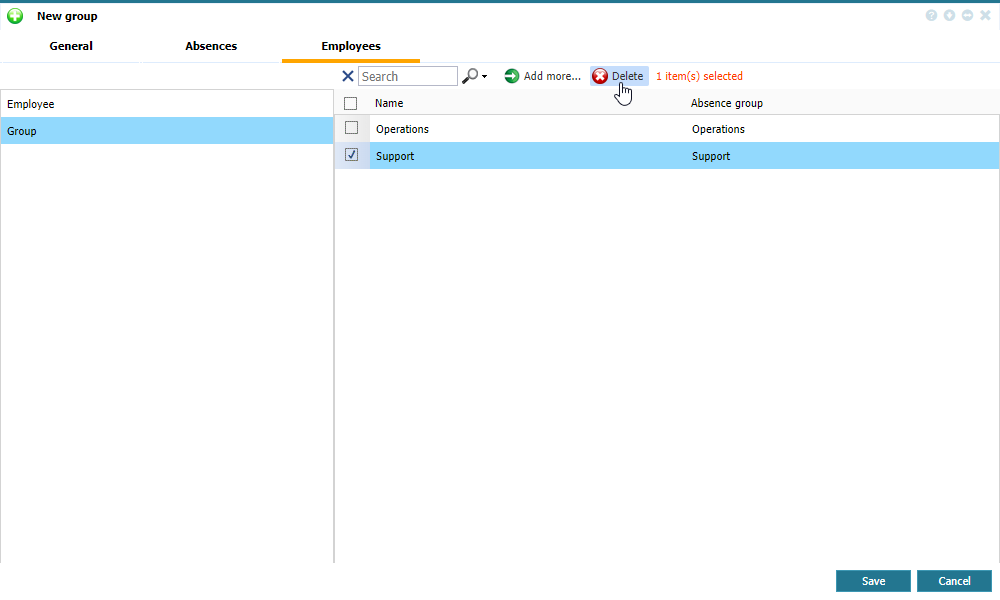
Task: Open the search options dropdown arrow
Action: tap(484, 77)
